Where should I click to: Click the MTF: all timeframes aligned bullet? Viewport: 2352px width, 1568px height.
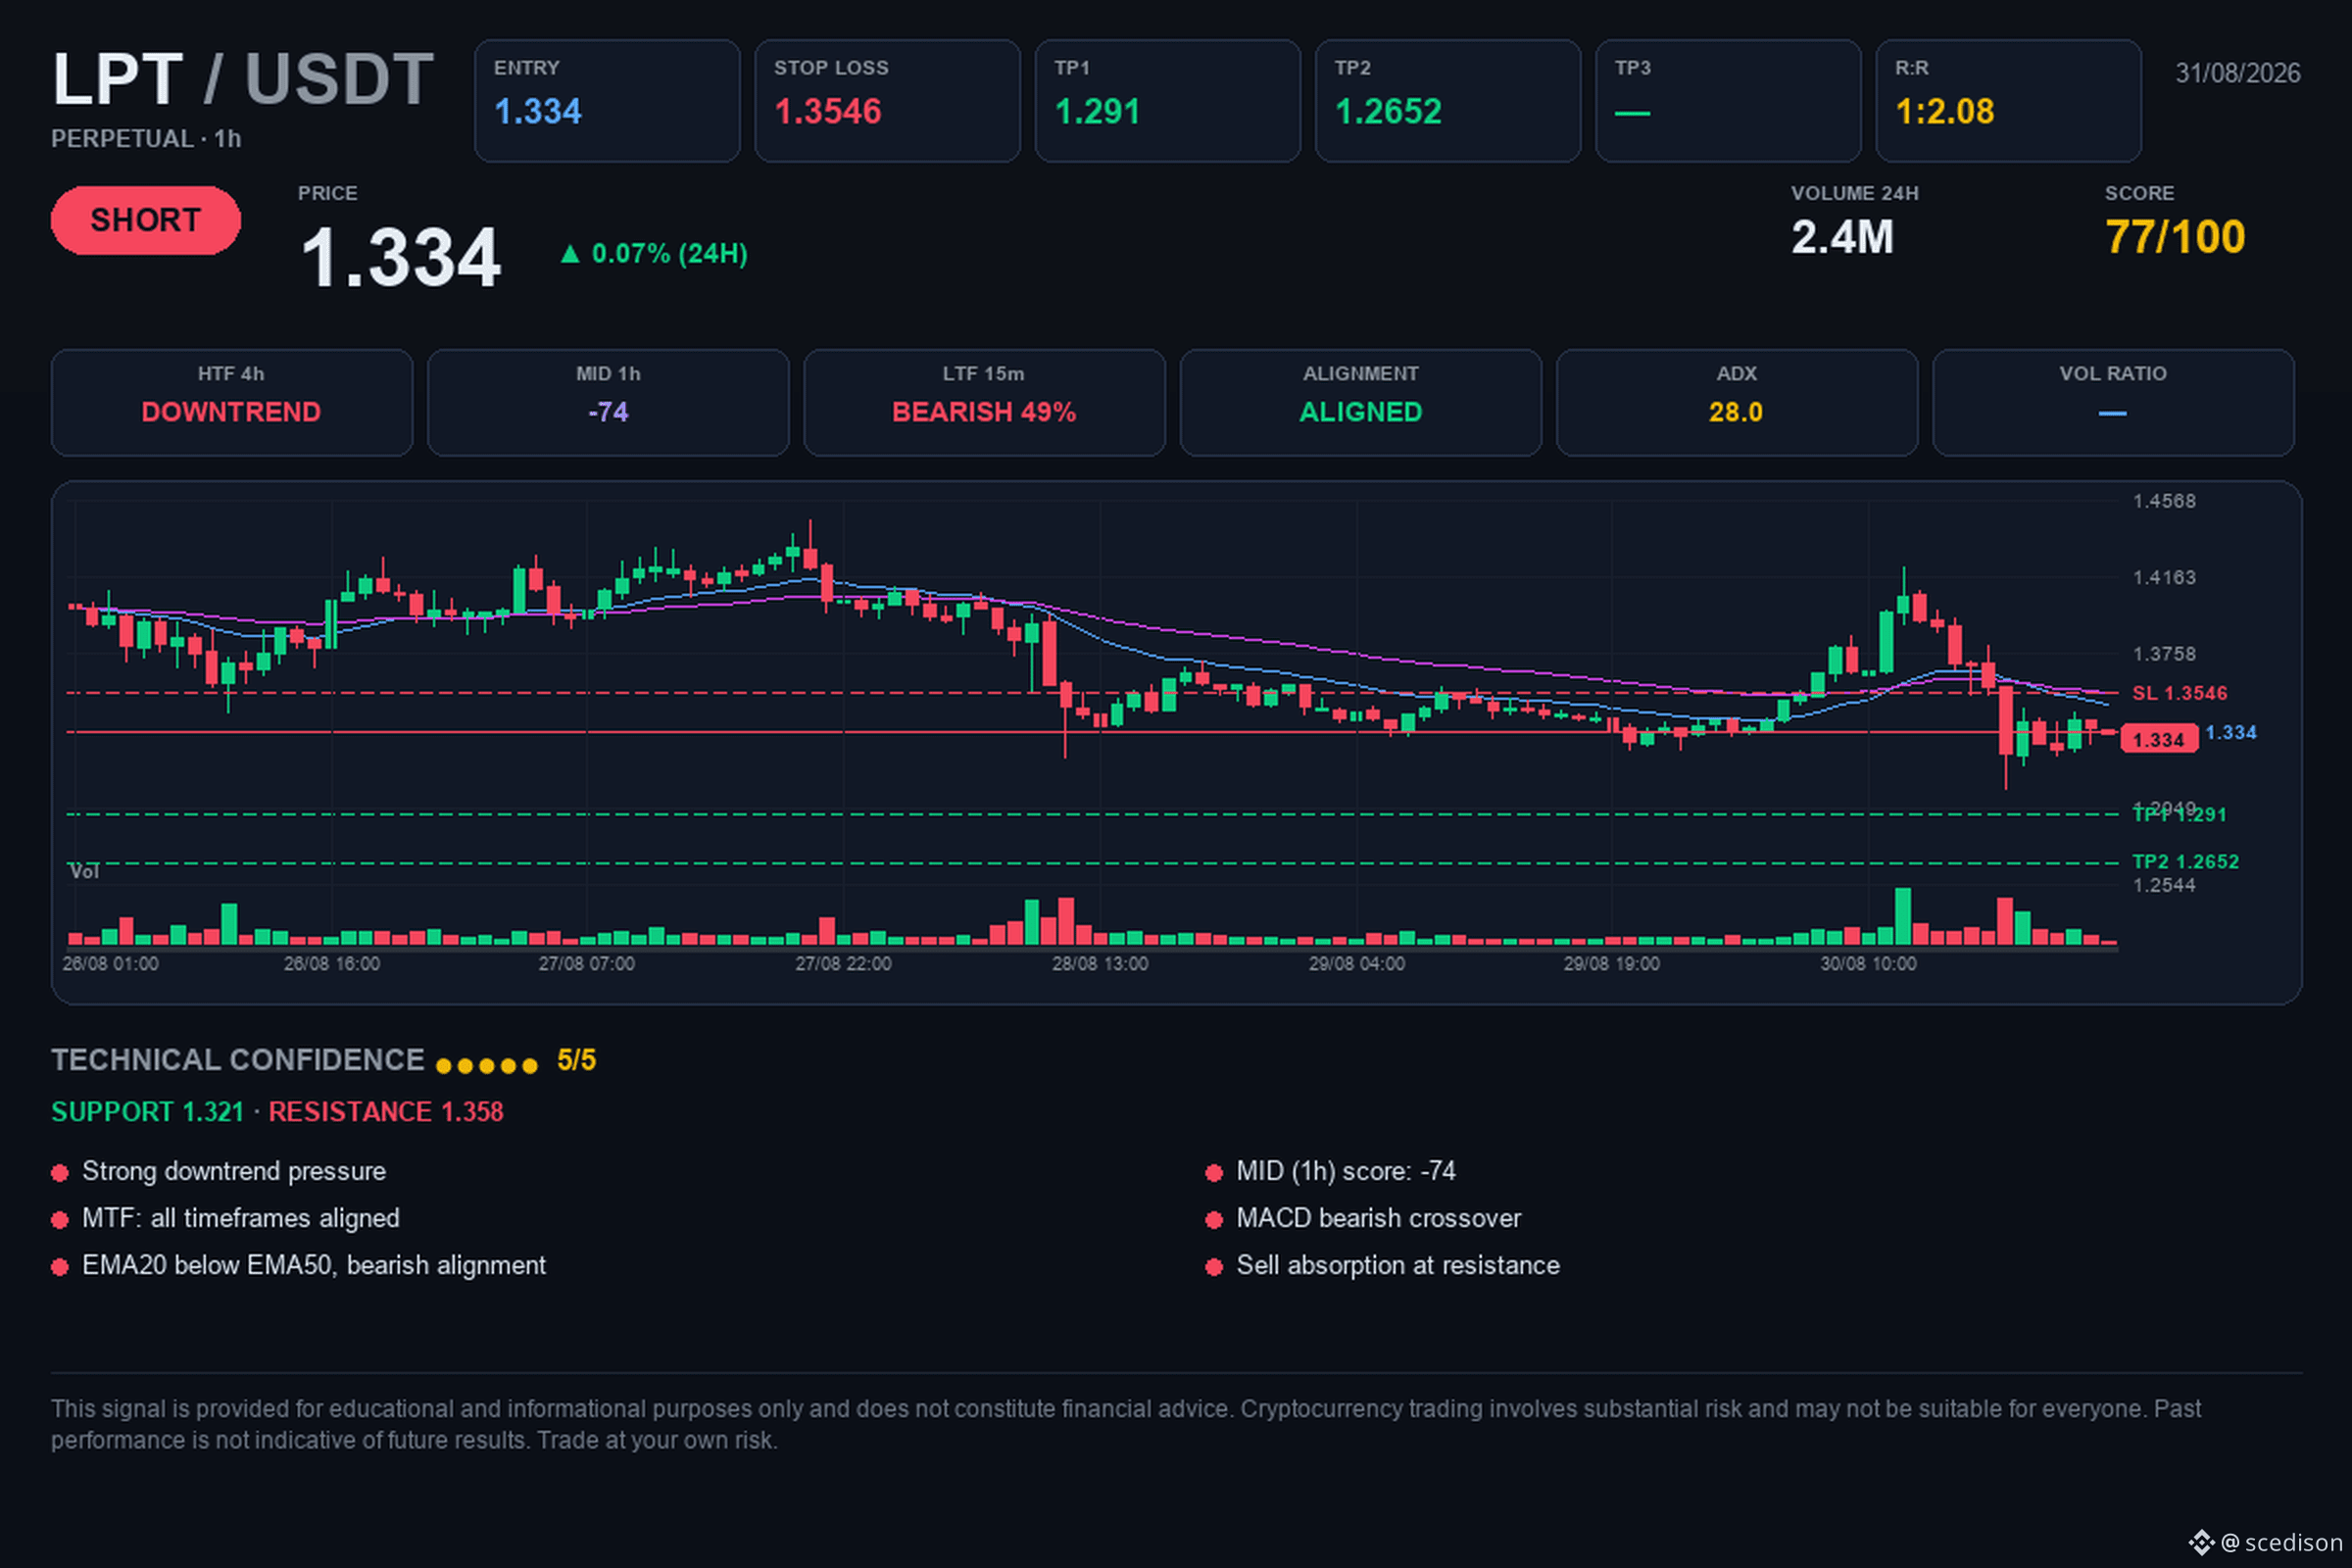(226, 1219)
